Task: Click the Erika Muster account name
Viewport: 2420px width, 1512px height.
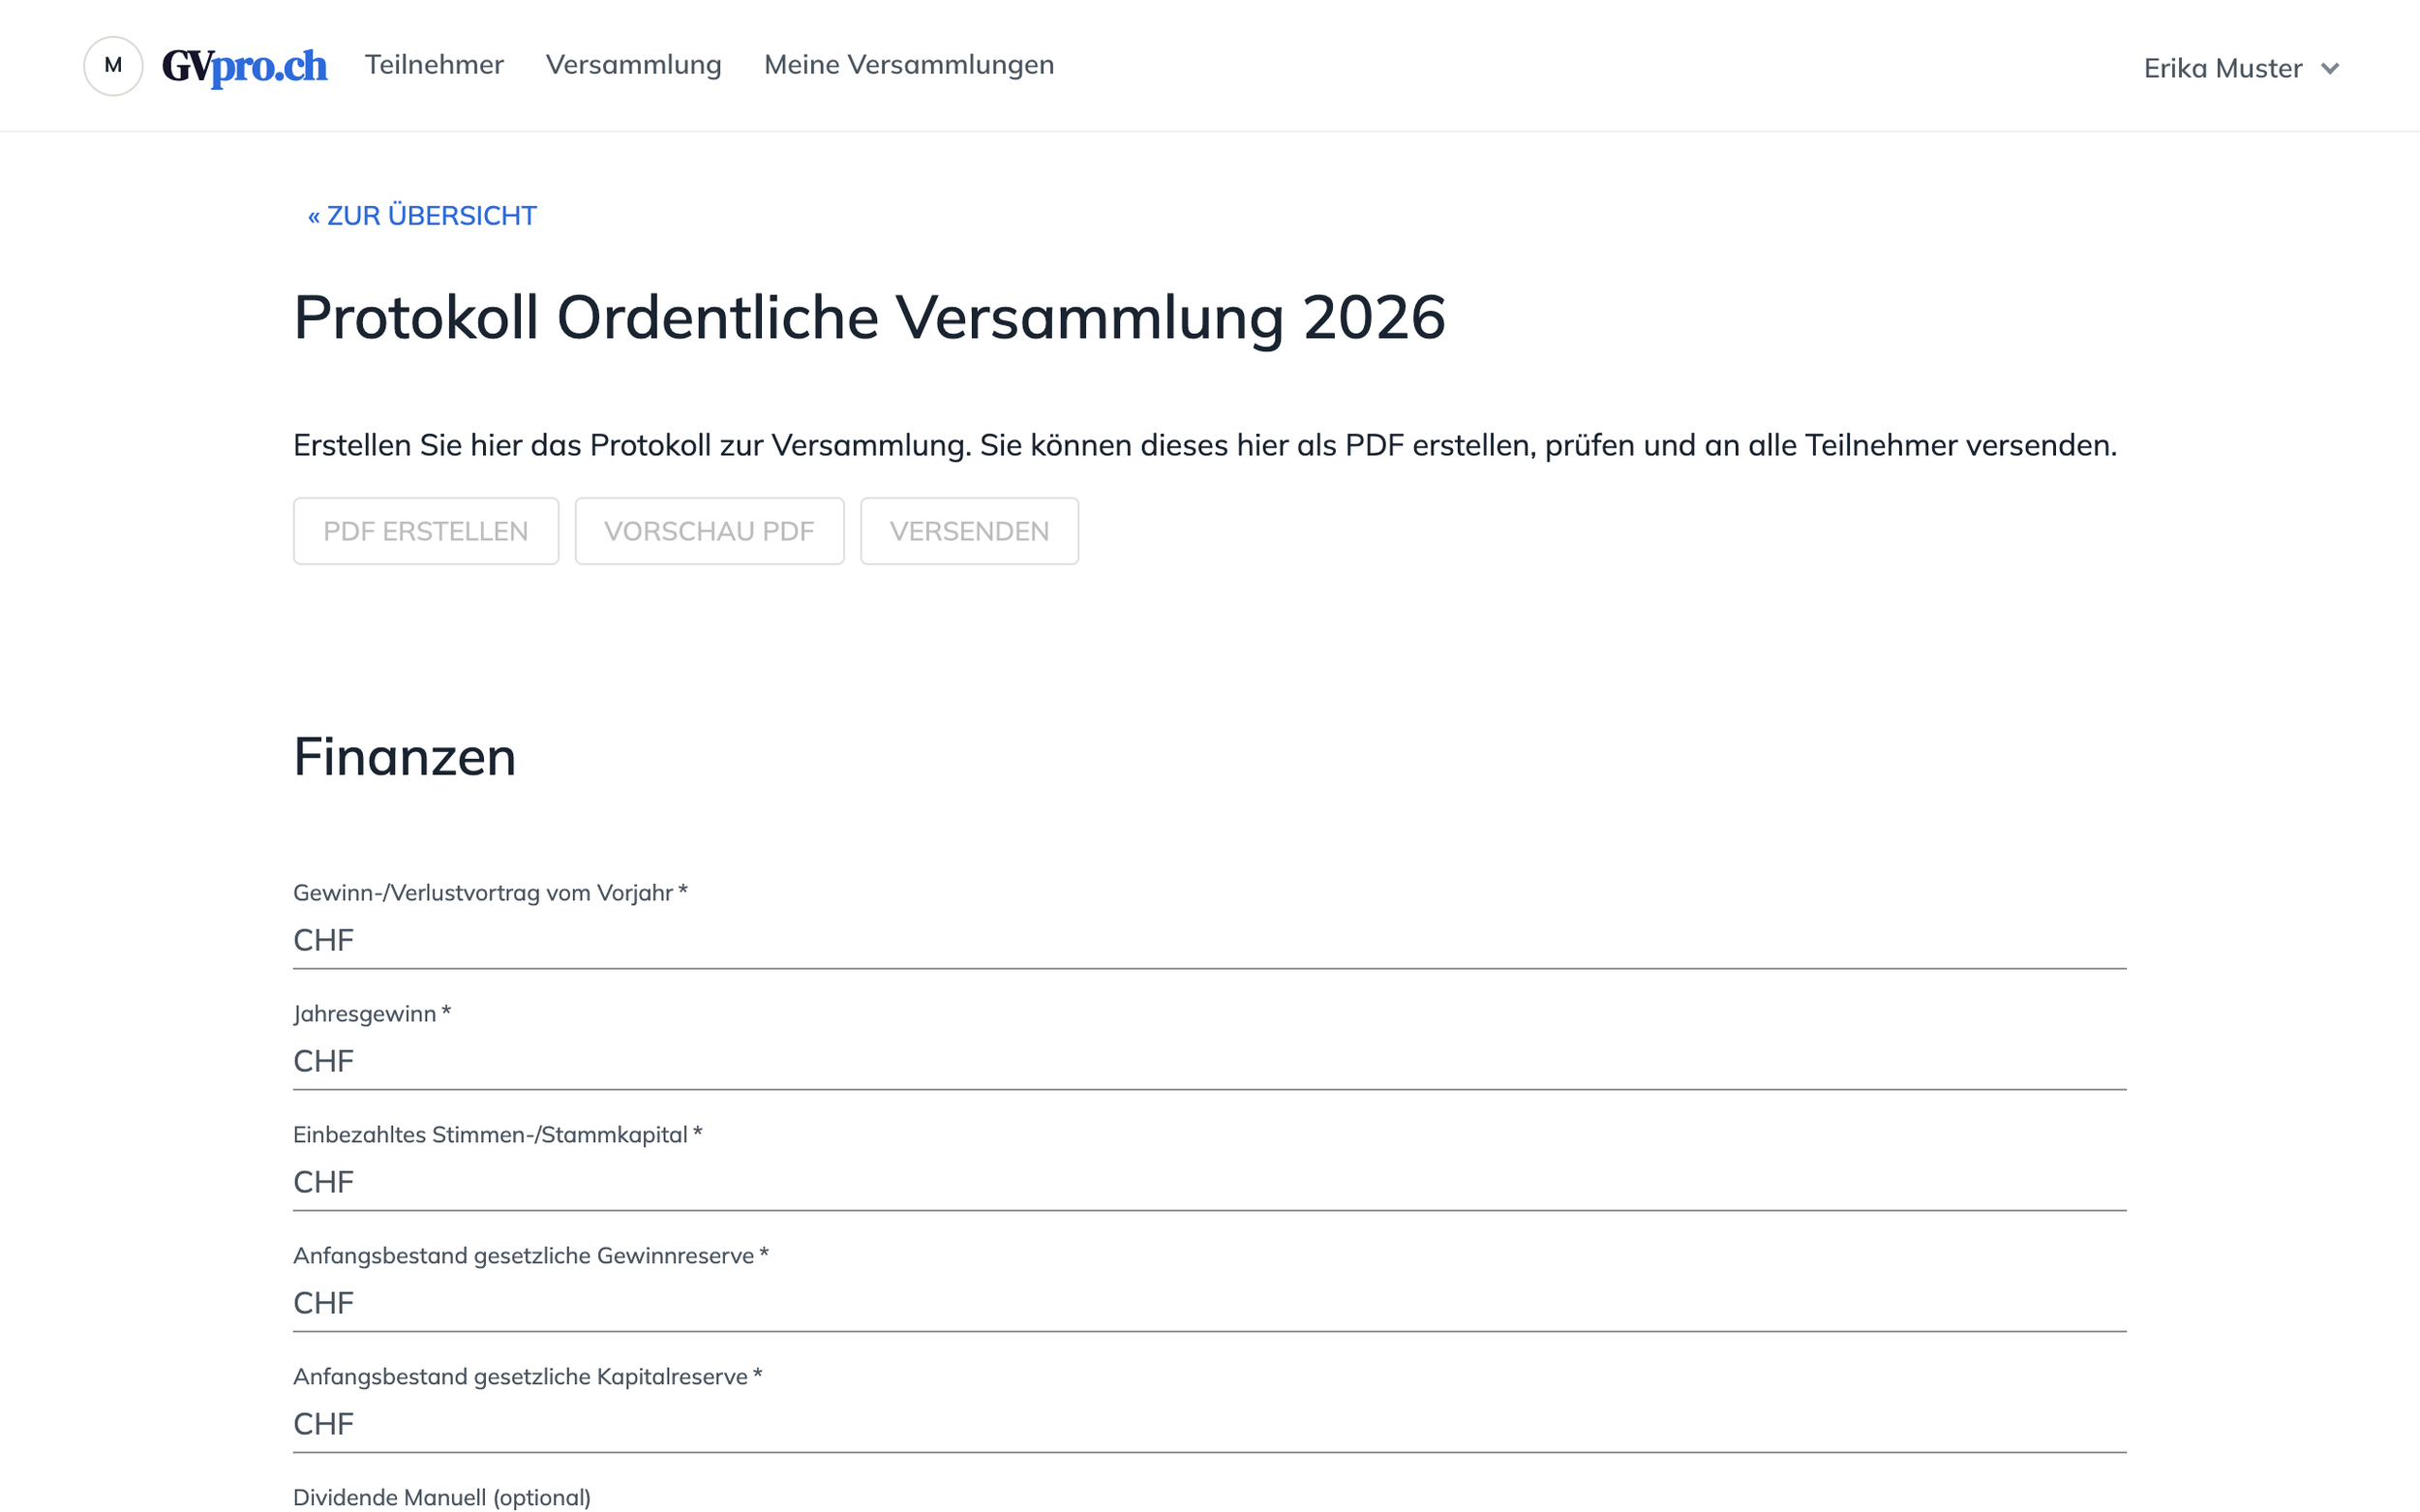Action: pos(2222,68)
